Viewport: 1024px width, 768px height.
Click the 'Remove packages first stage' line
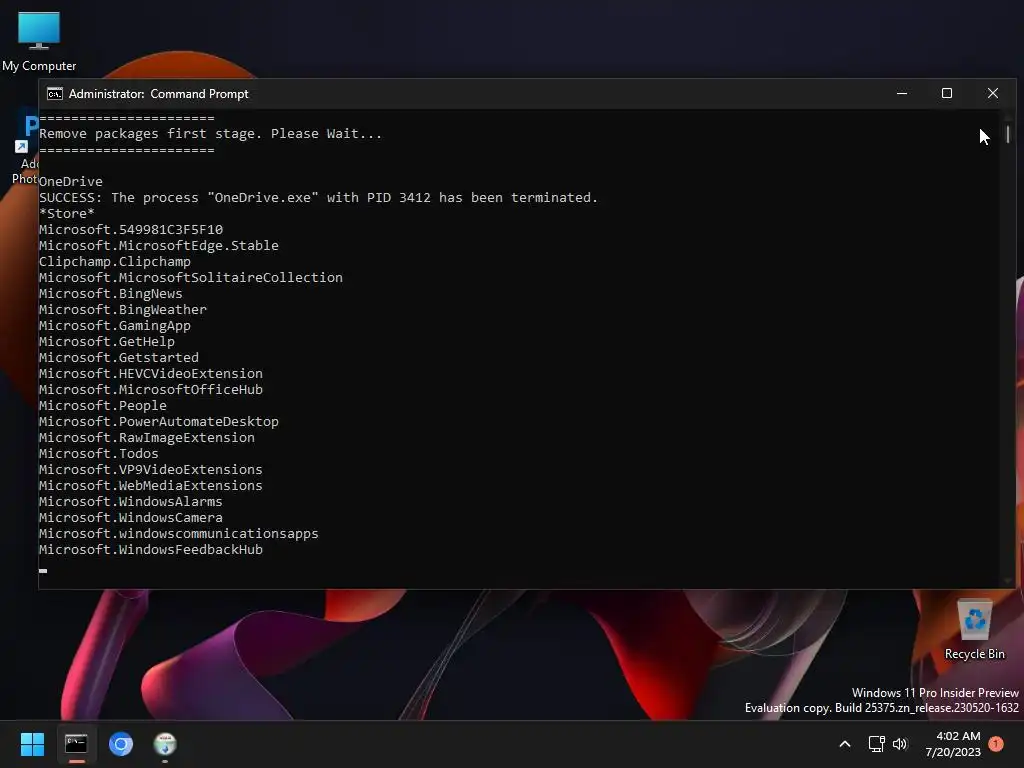(210, 134)
